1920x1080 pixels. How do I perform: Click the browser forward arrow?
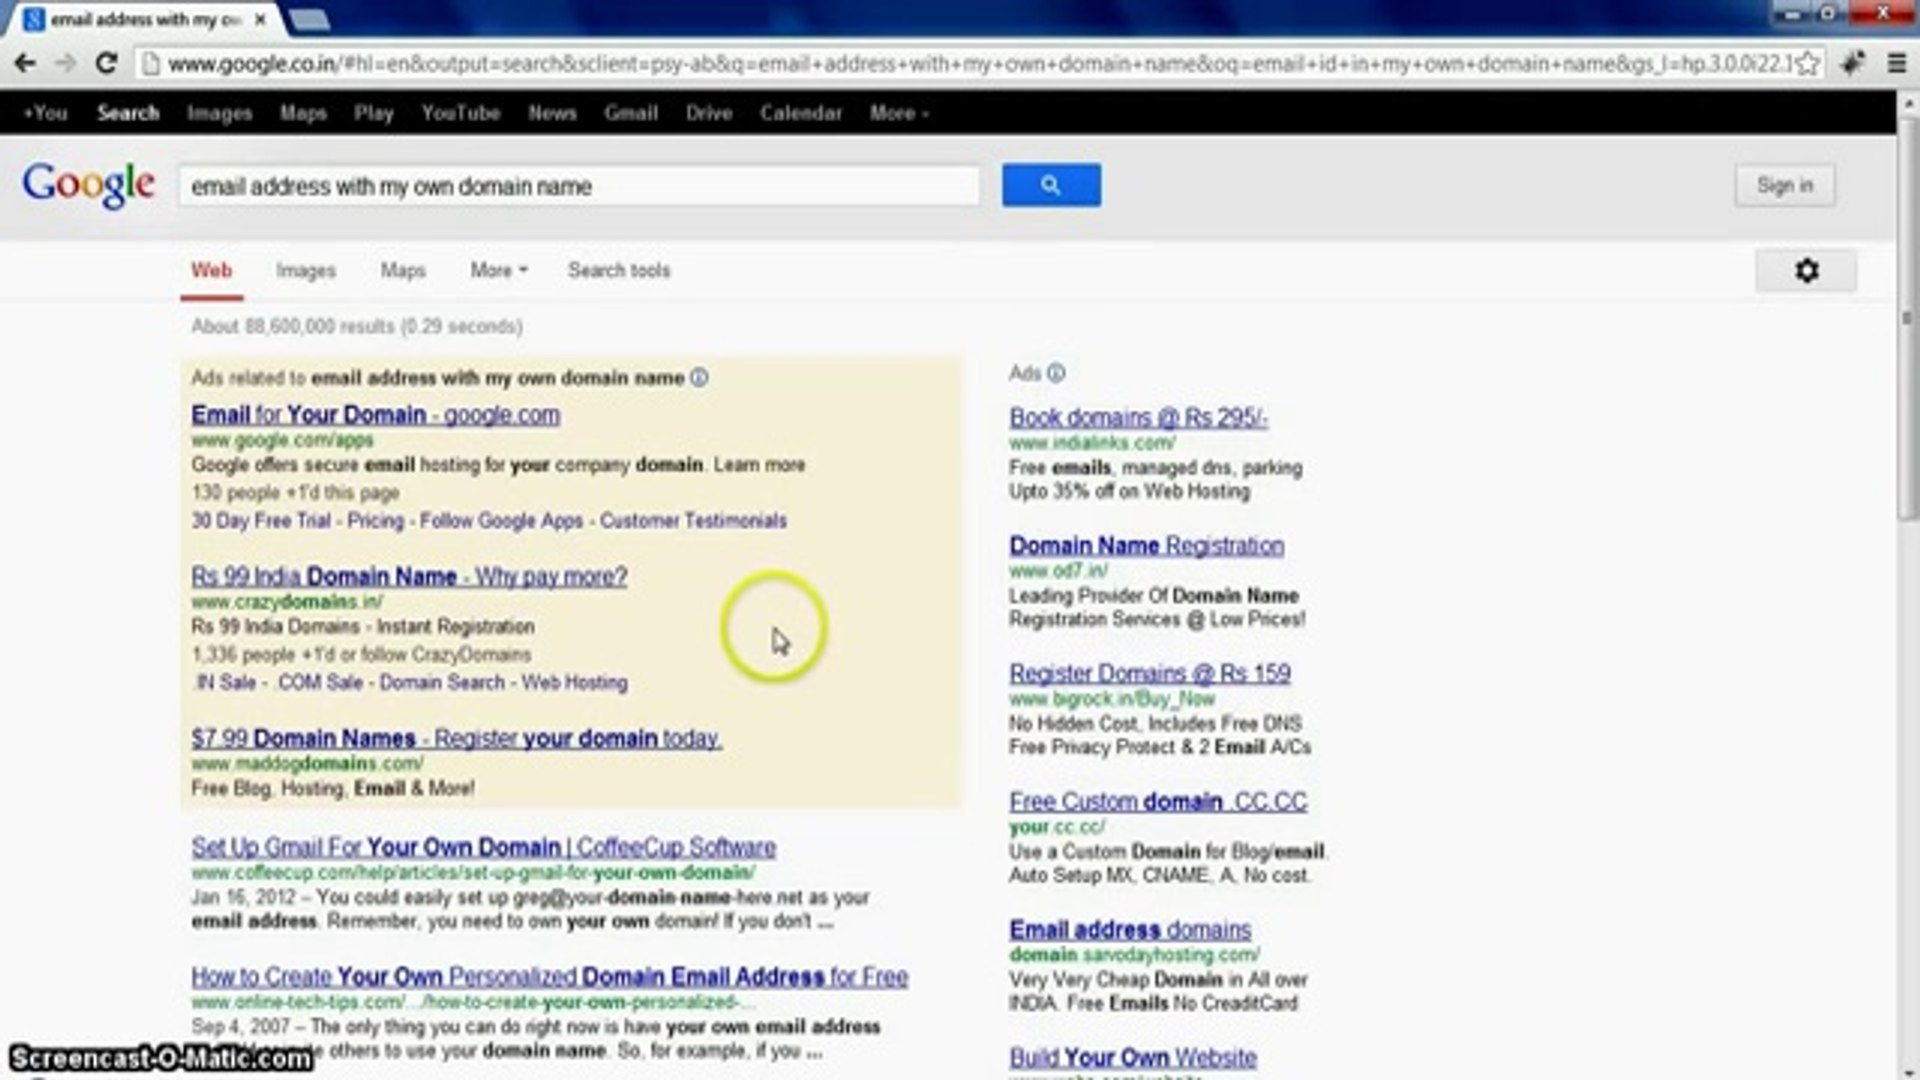[65, 64]
